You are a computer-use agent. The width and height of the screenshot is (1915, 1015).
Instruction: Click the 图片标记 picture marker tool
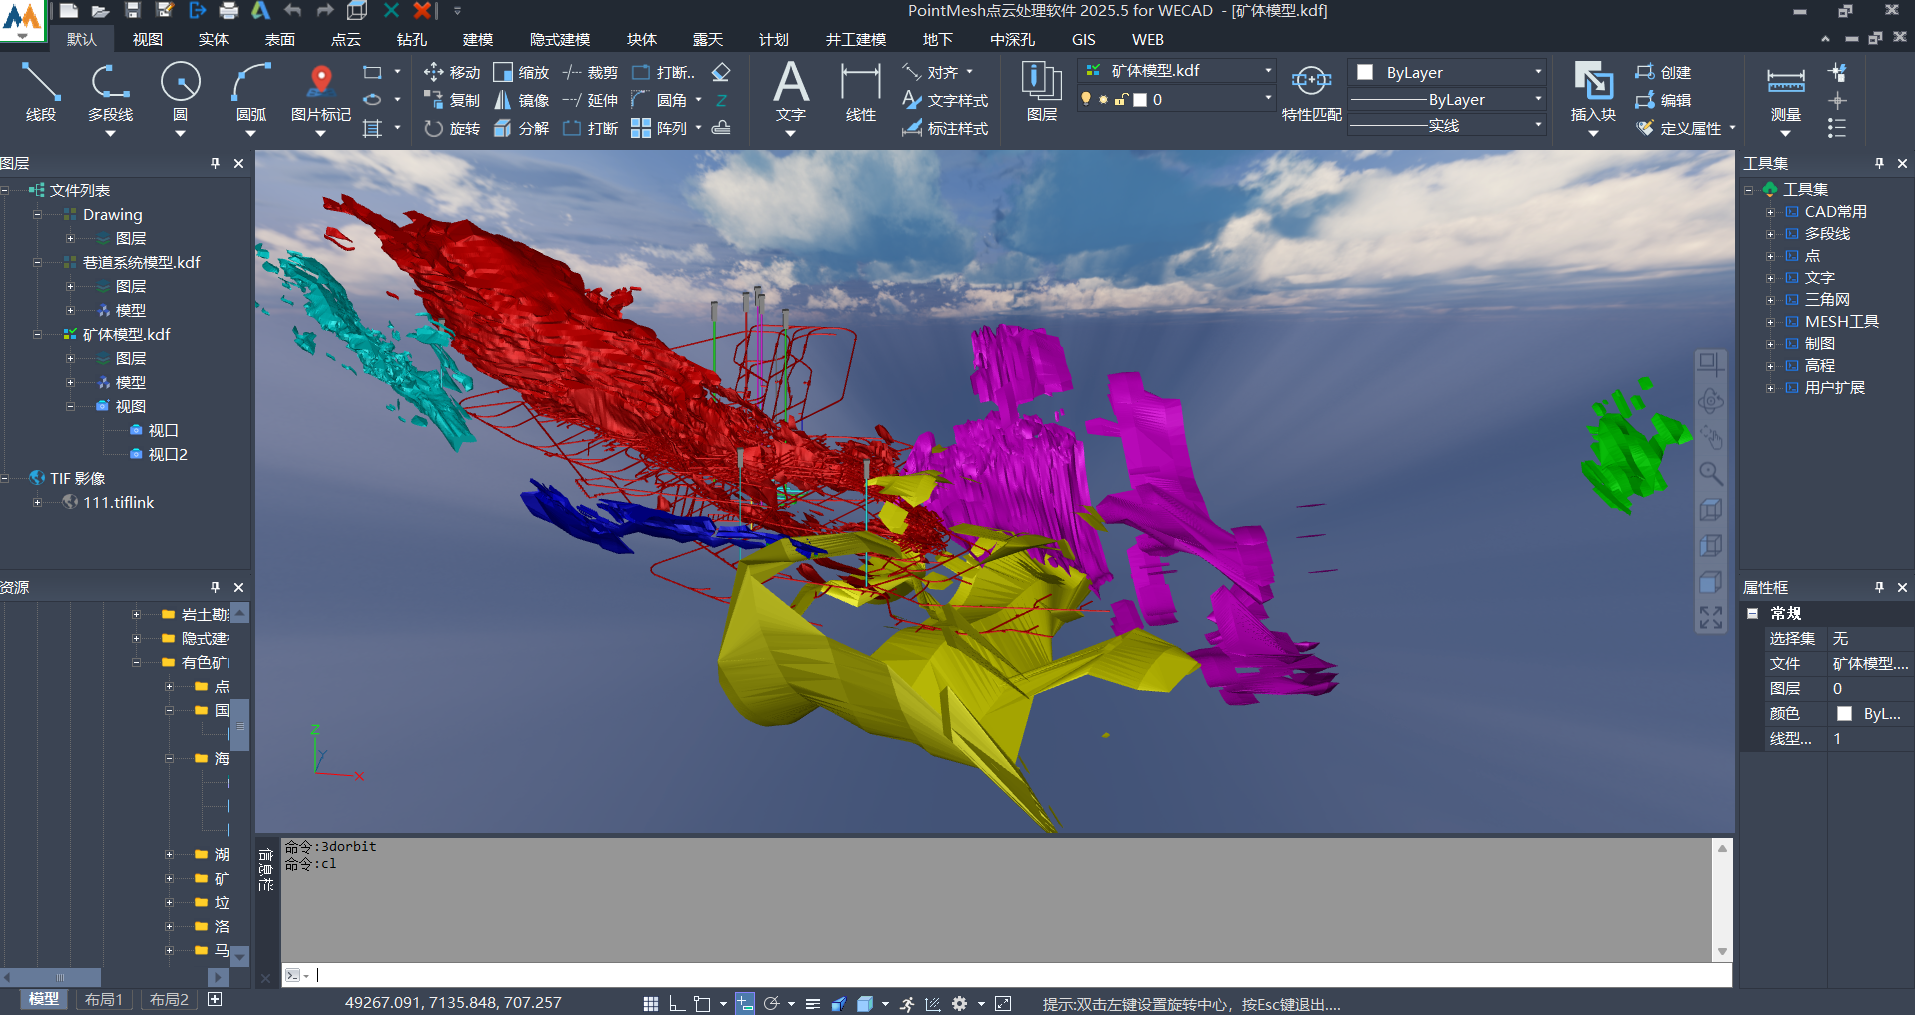click(320, 91)
